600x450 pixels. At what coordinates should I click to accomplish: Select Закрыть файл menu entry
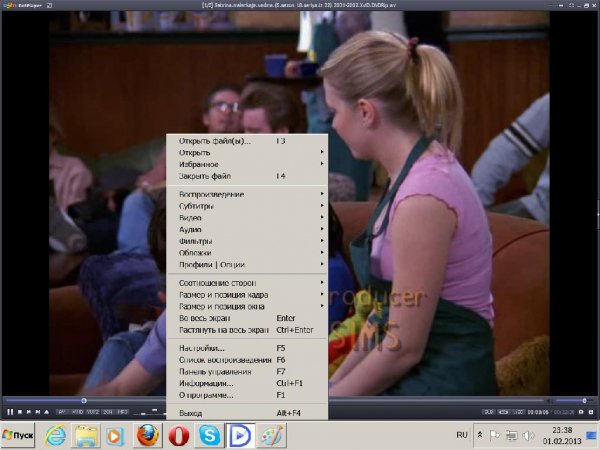[247, 176]
